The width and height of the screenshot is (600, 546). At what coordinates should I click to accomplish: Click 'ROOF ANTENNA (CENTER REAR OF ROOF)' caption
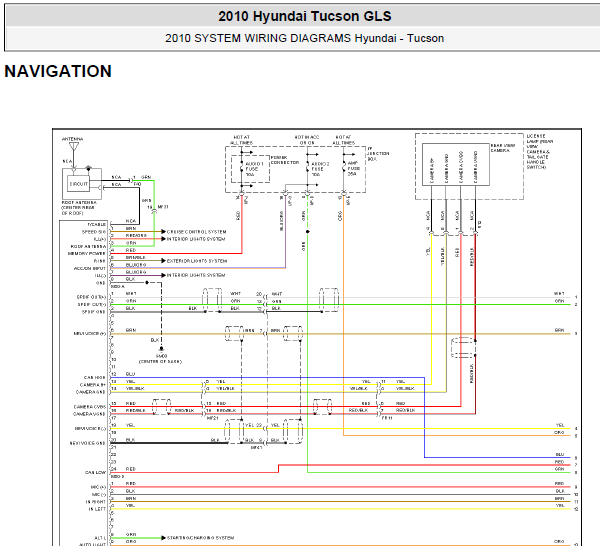79,208
